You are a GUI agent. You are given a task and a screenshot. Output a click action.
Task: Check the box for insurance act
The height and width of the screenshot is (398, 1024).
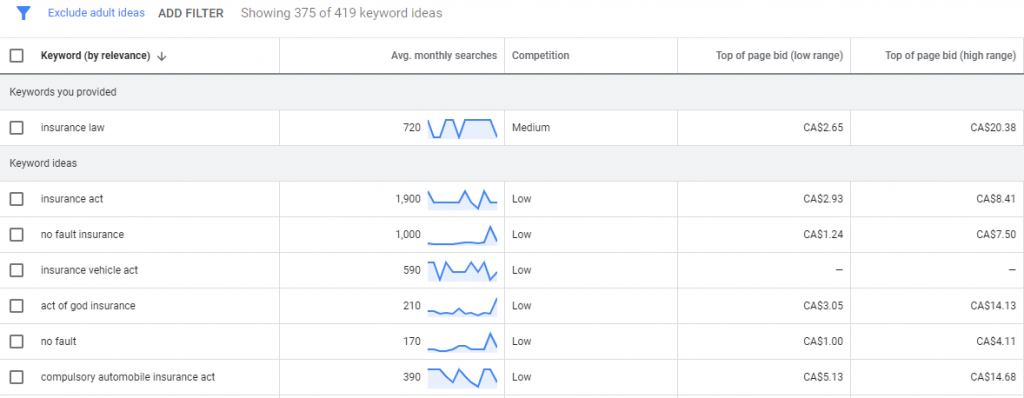[16, 199]
